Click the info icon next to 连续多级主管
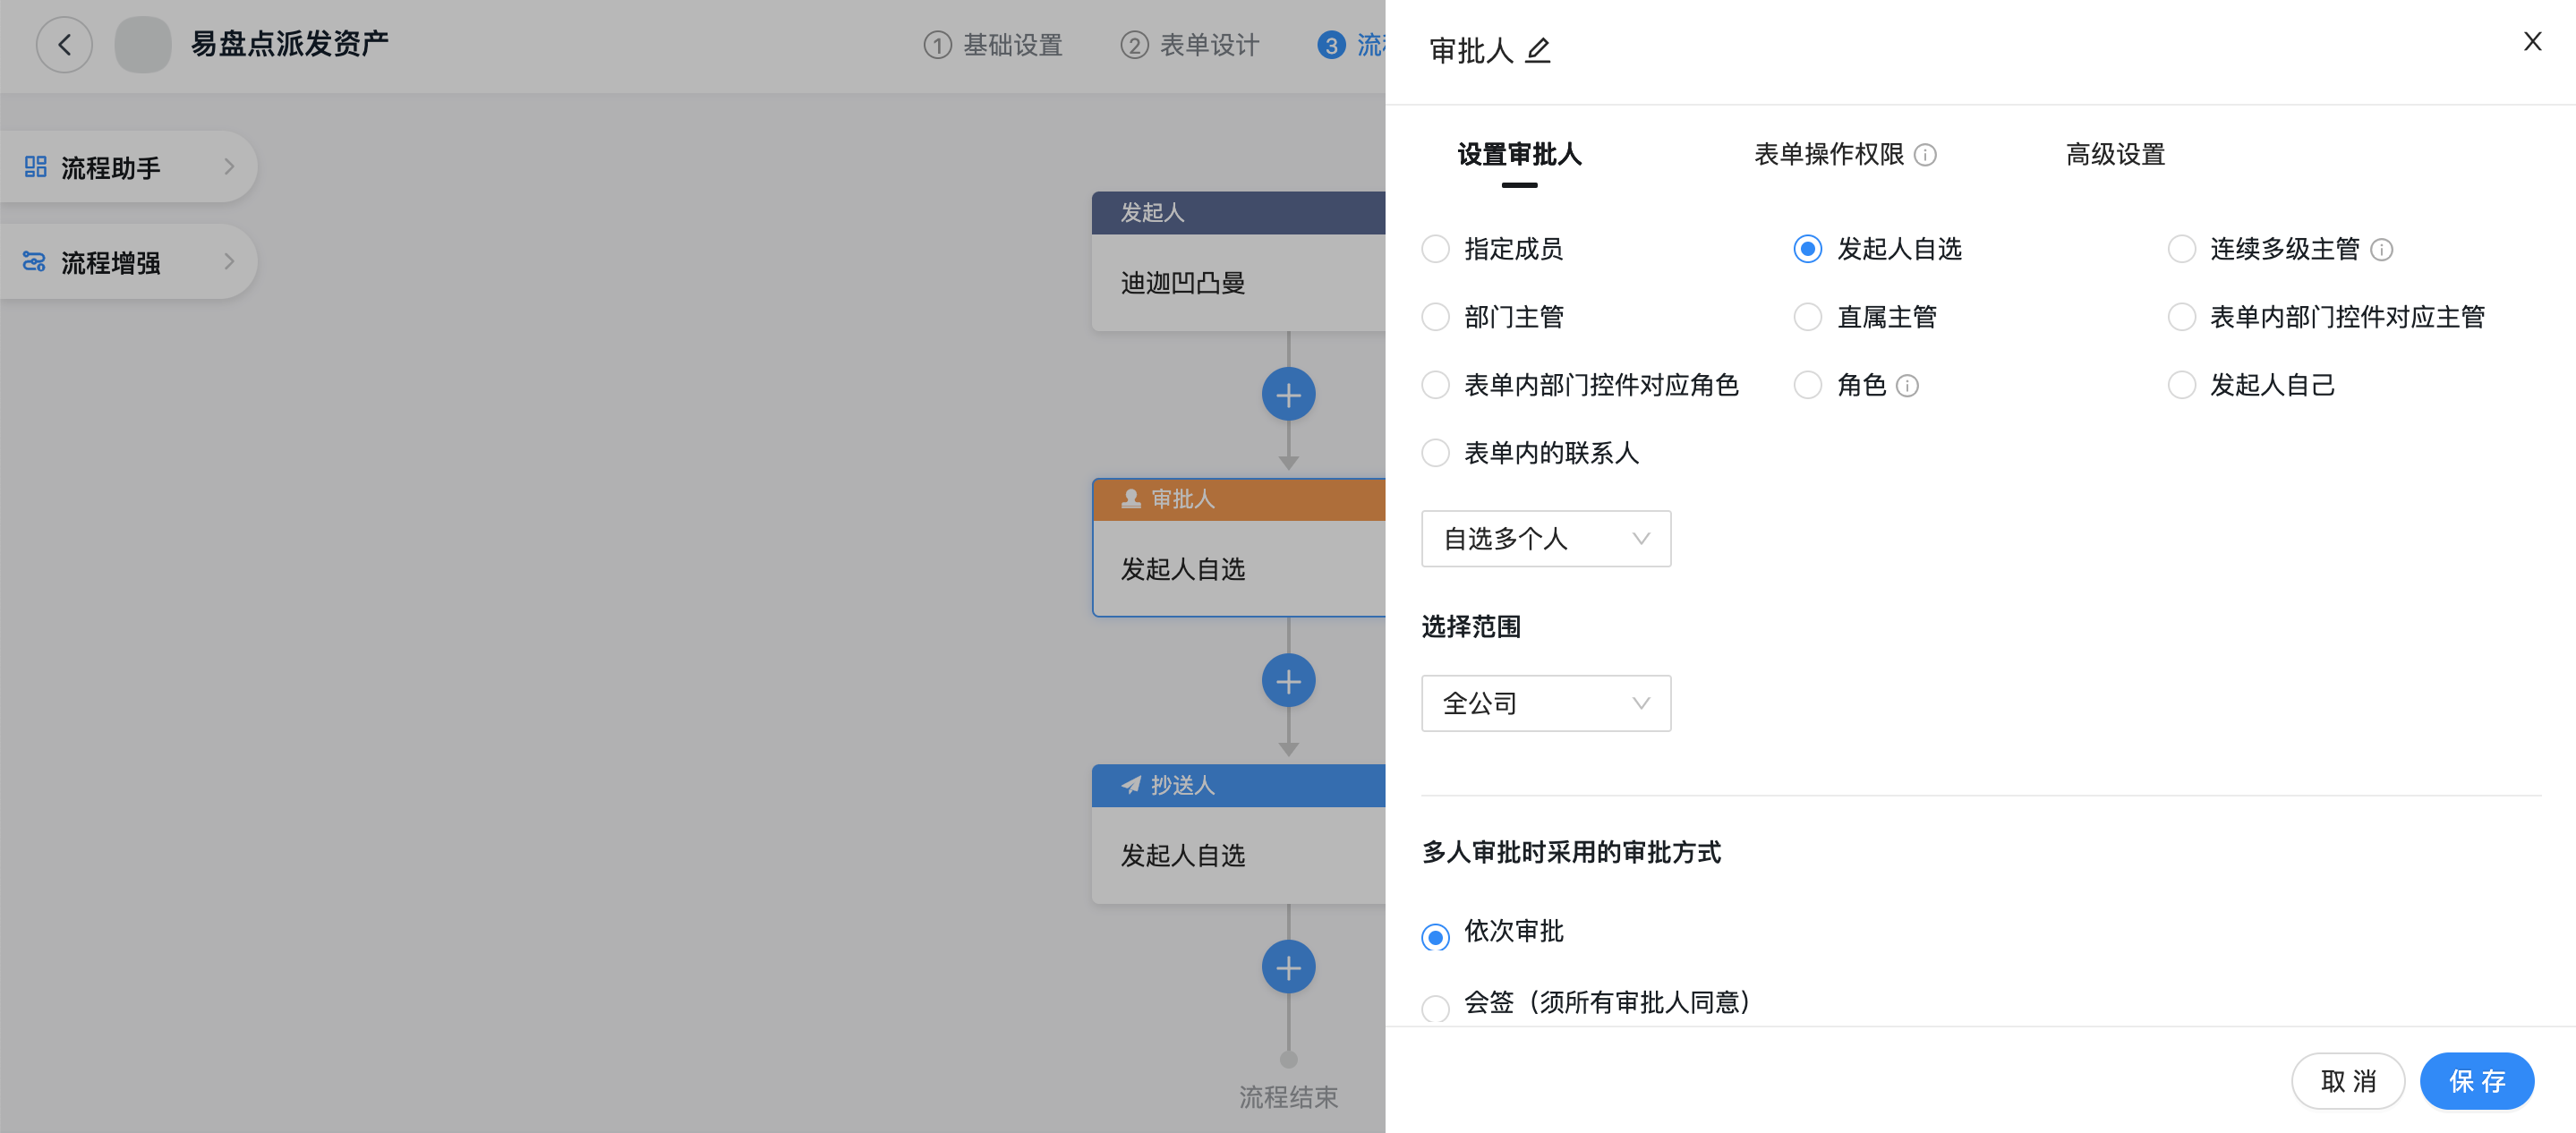 click(2382, 250)
